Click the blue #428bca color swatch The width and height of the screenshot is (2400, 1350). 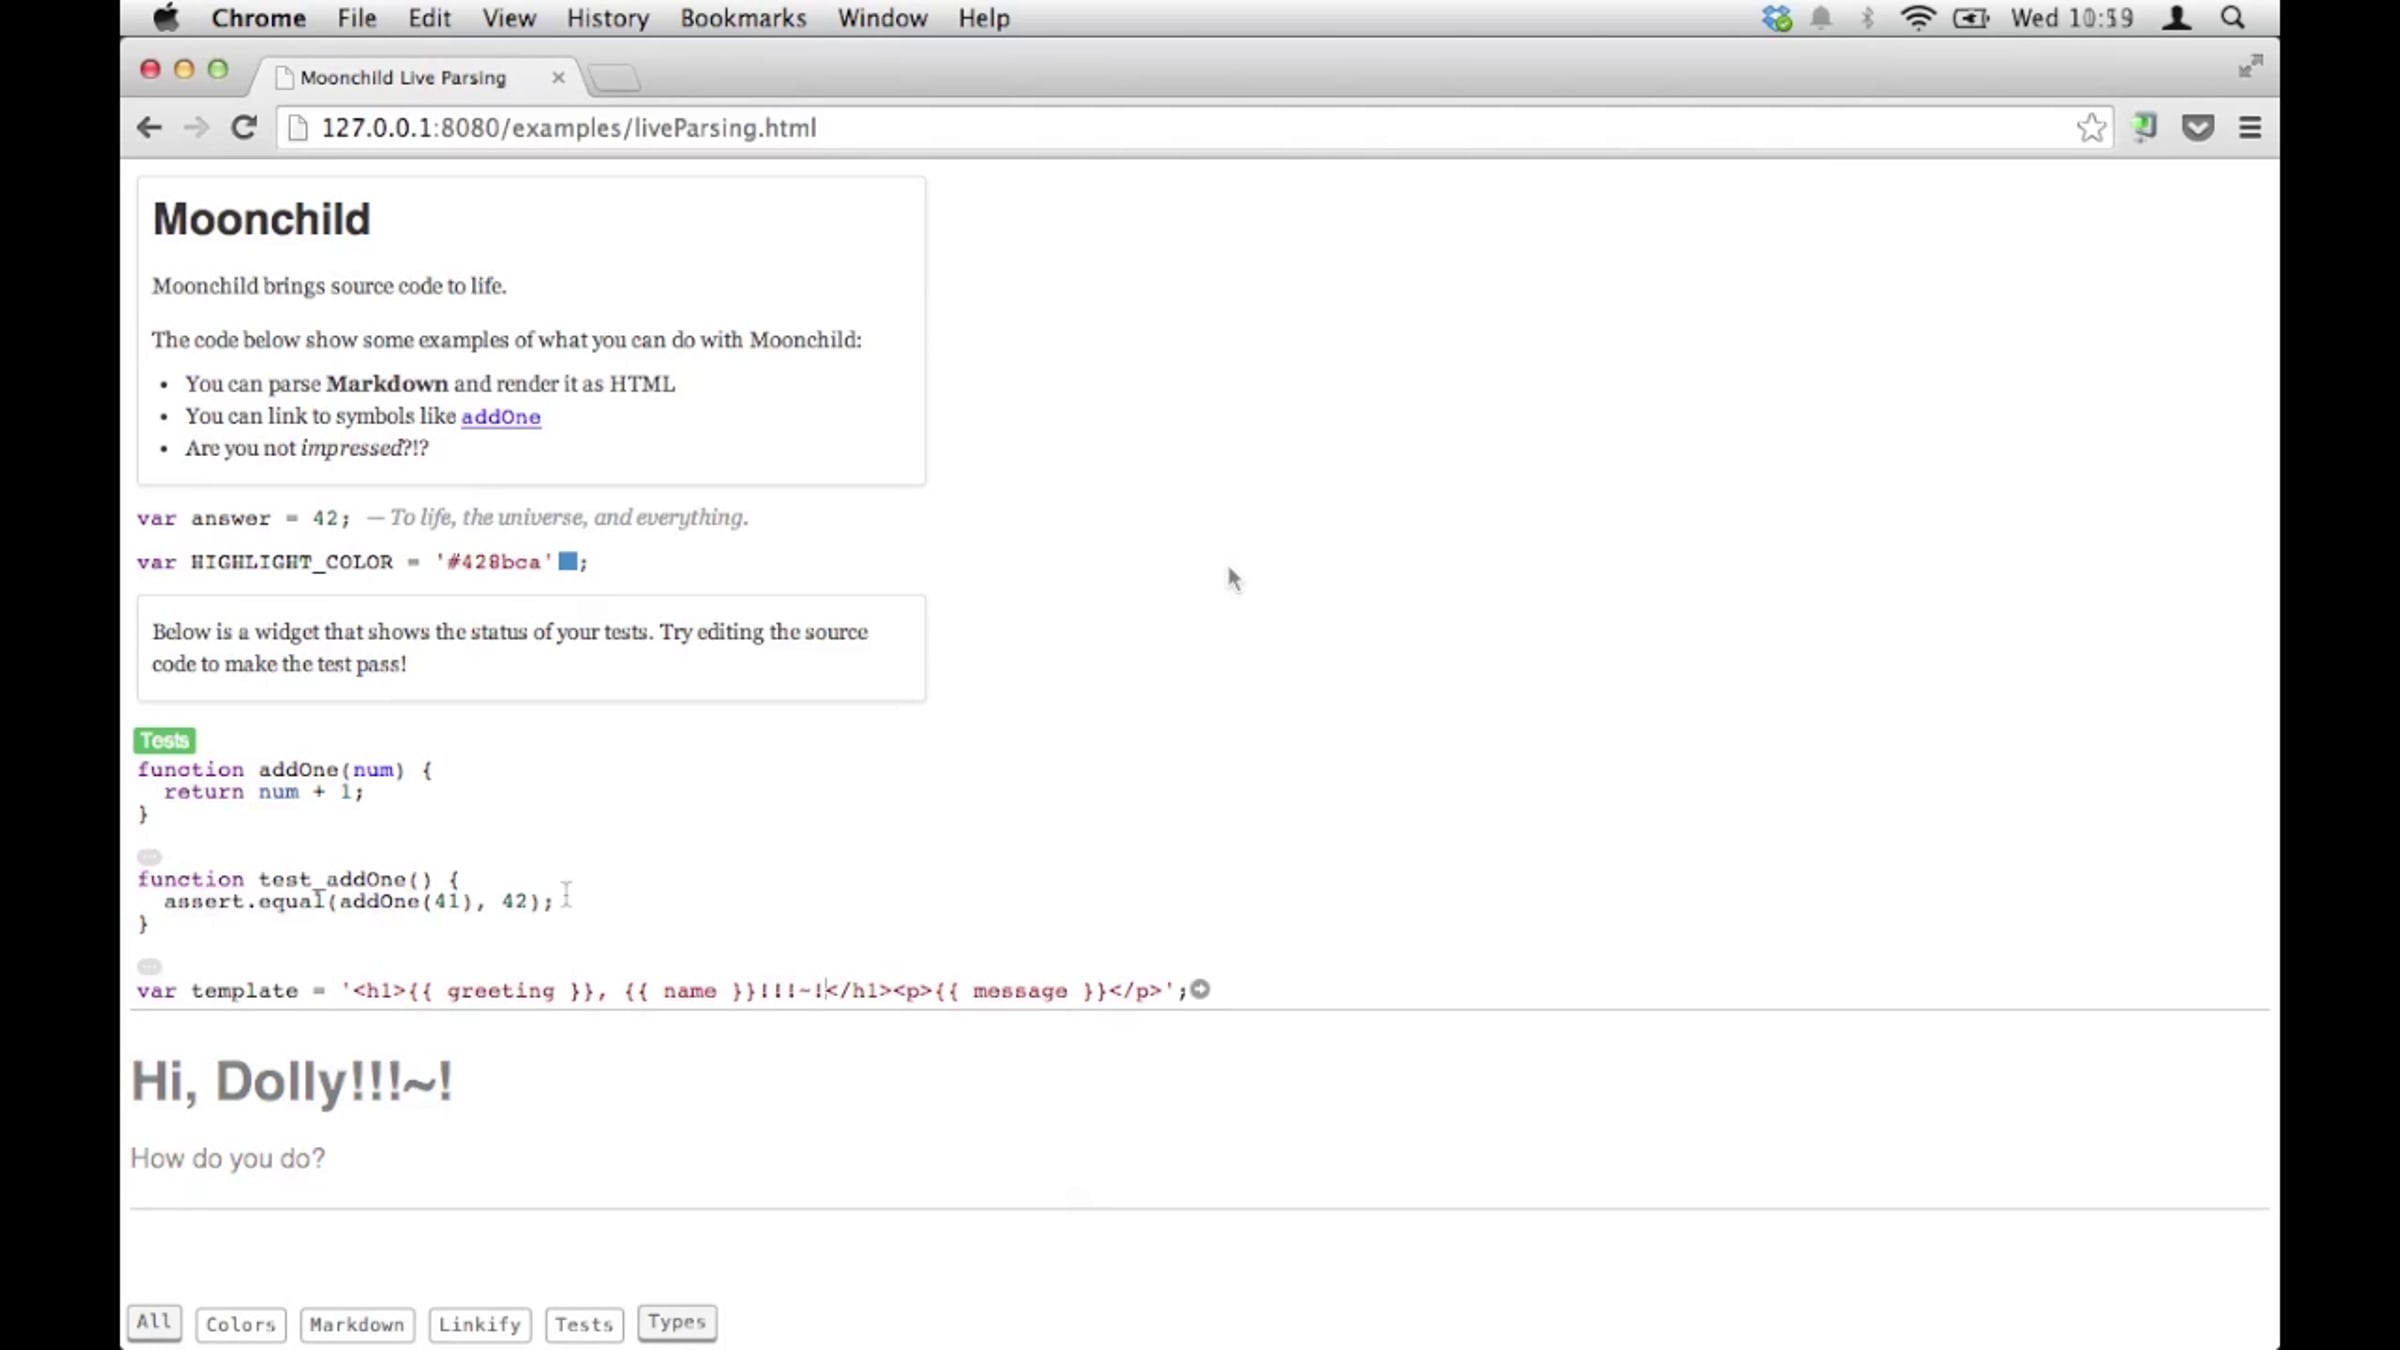click(x=567, y=561)
